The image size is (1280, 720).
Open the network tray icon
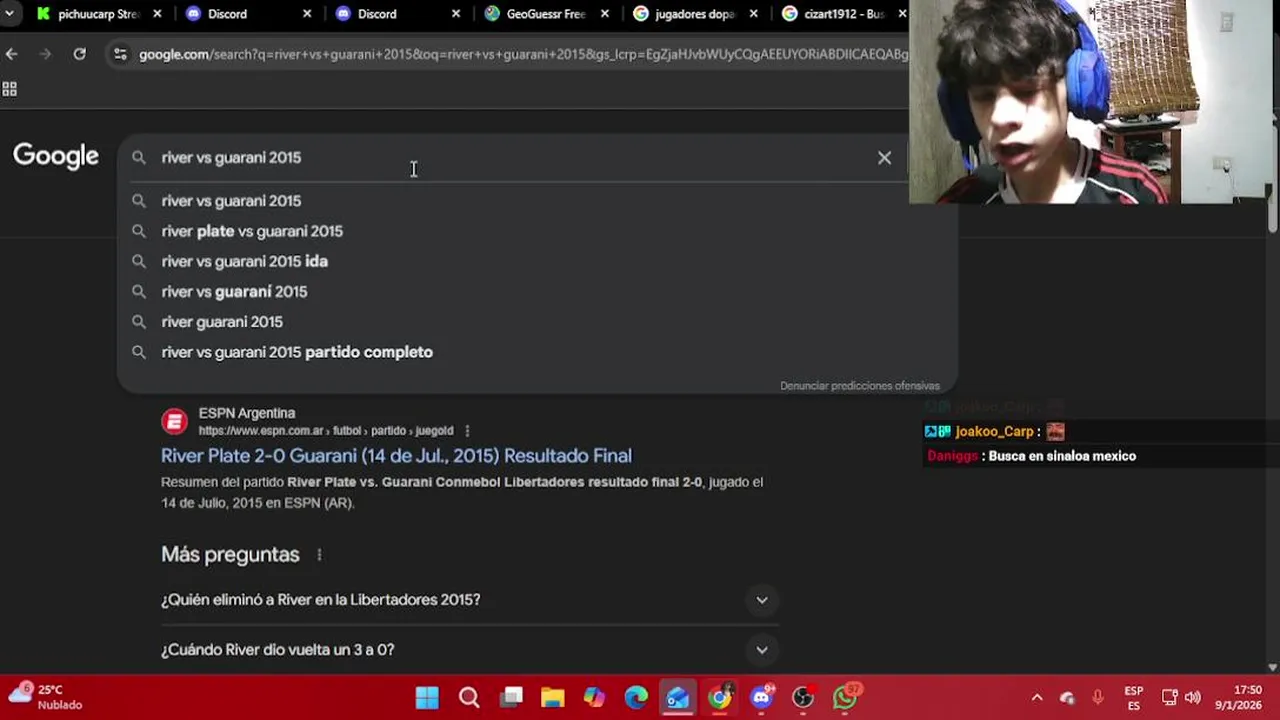point(1169,698)
